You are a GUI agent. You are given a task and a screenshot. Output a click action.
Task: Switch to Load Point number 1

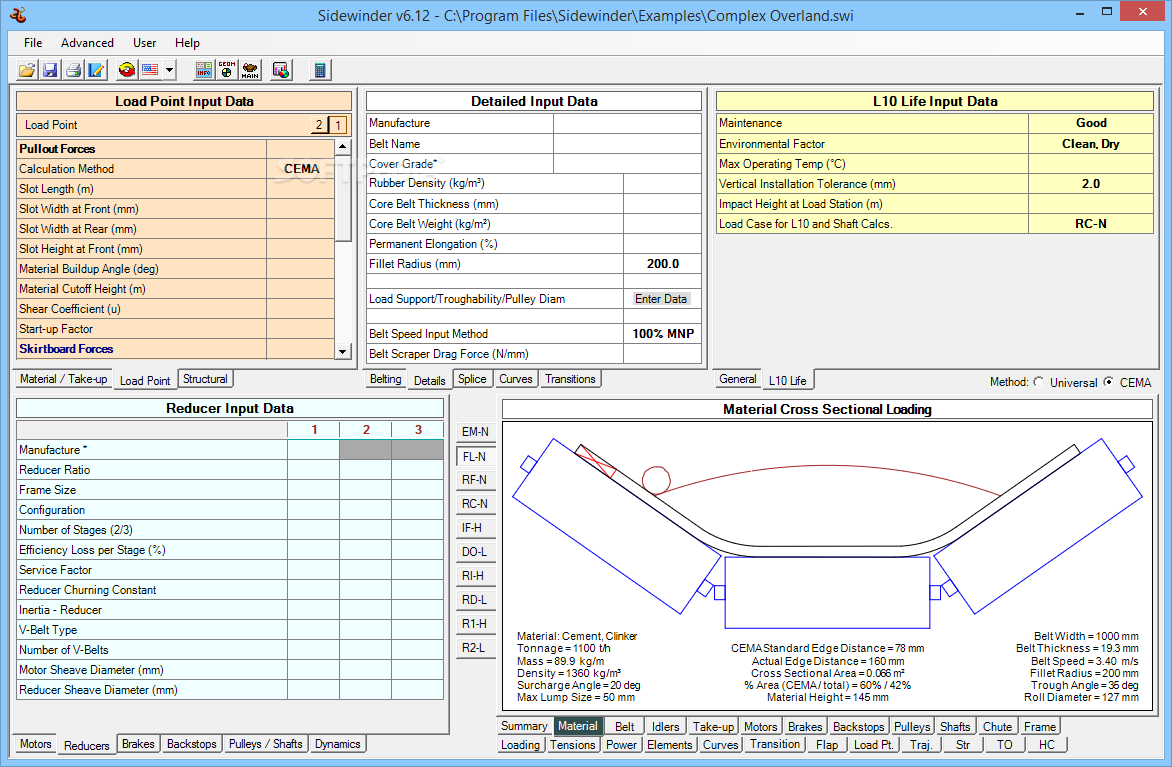tap(338, 125)
